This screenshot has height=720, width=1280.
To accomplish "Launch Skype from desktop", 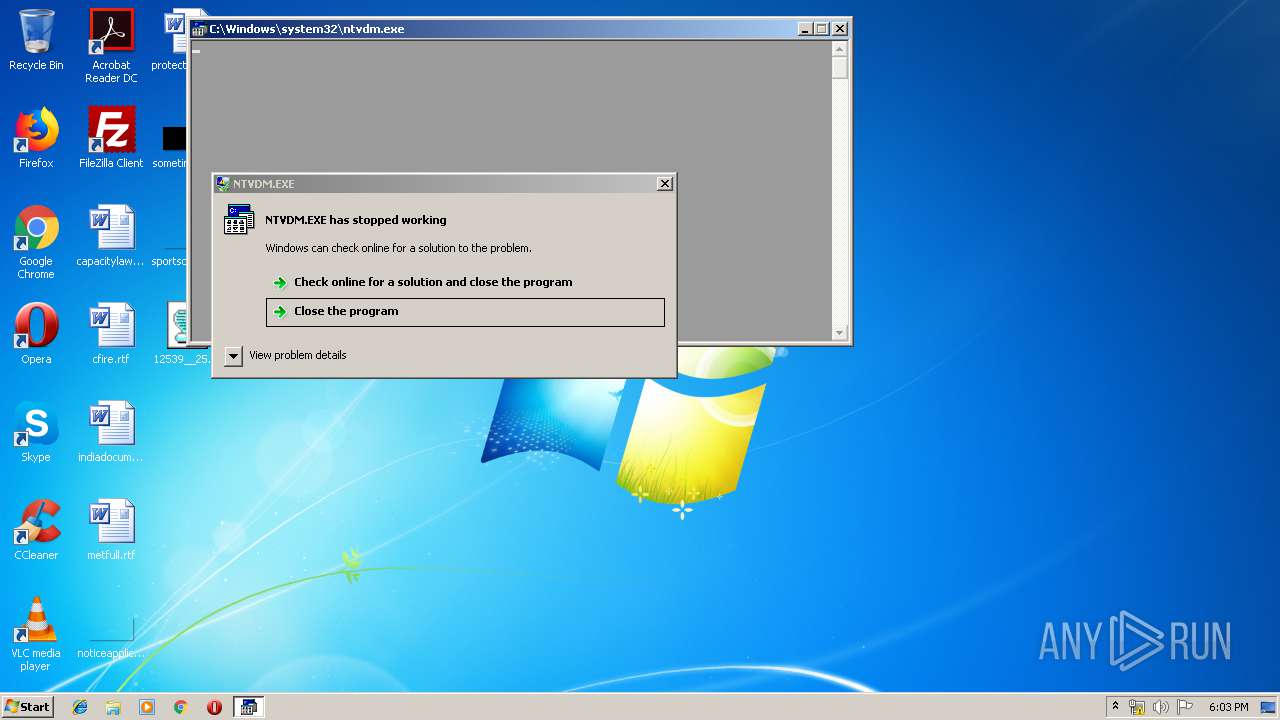I will point(36,432).
